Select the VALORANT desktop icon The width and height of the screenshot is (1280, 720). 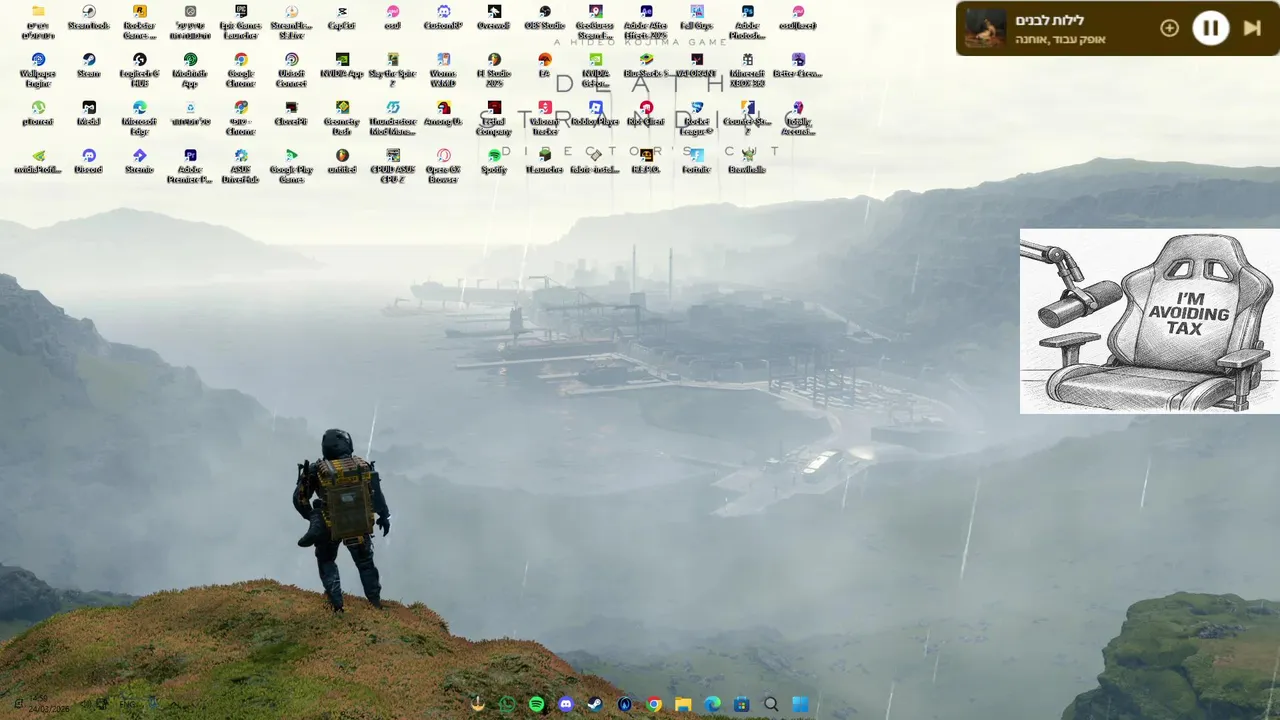click(x=697, y=66)
